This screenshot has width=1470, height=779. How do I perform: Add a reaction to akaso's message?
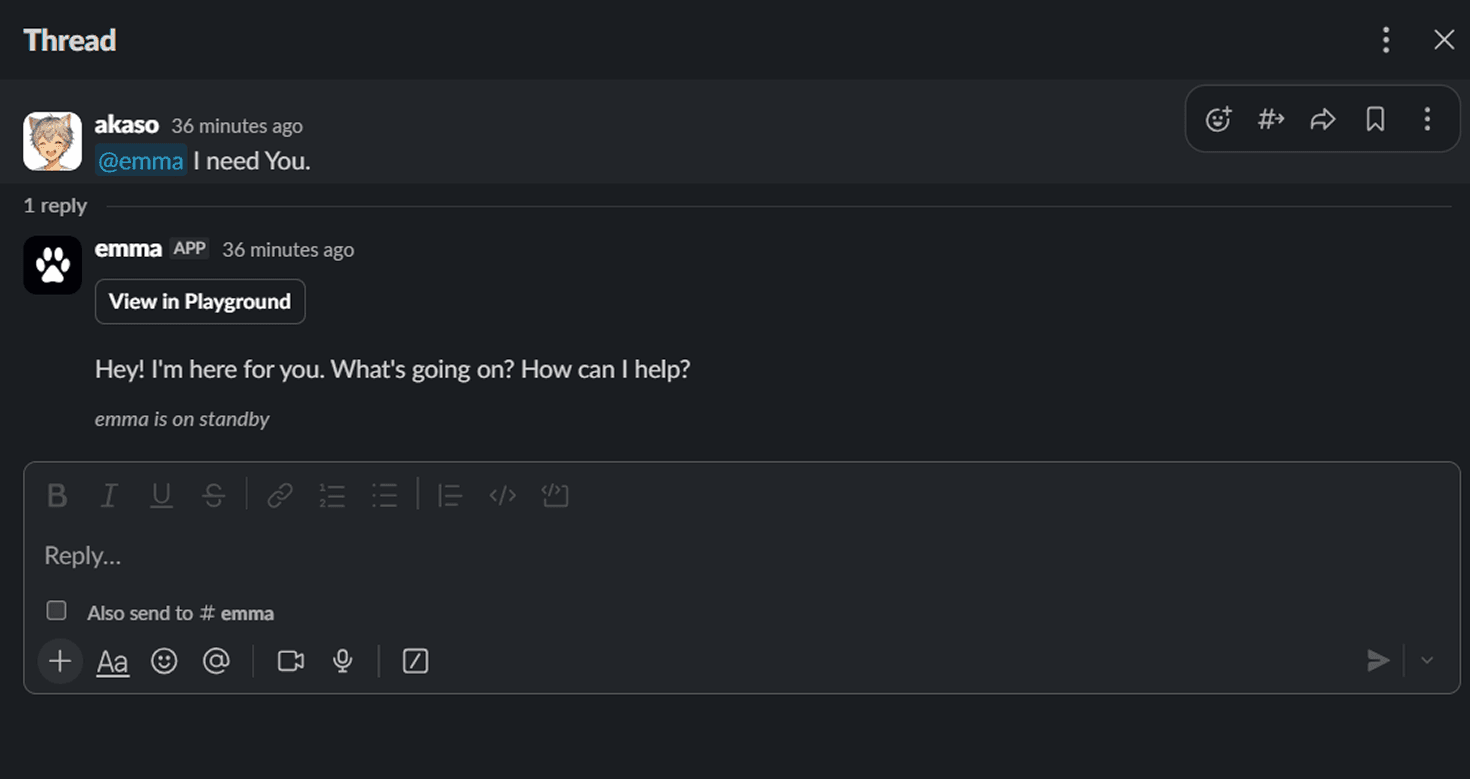click(x=1218, y=120)
